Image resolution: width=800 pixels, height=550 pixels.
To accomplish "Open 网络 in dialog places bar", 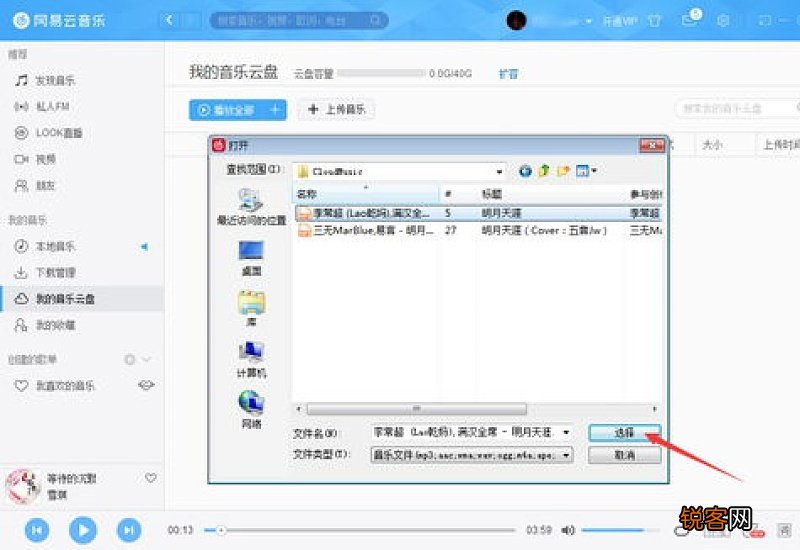I will tap(251, 410).
